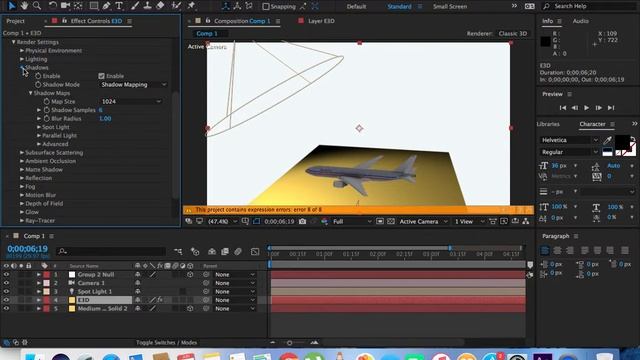This screenshot has height=360, width=640.
Task: Switch to the Project tab
Action: (x=16, y=21)
